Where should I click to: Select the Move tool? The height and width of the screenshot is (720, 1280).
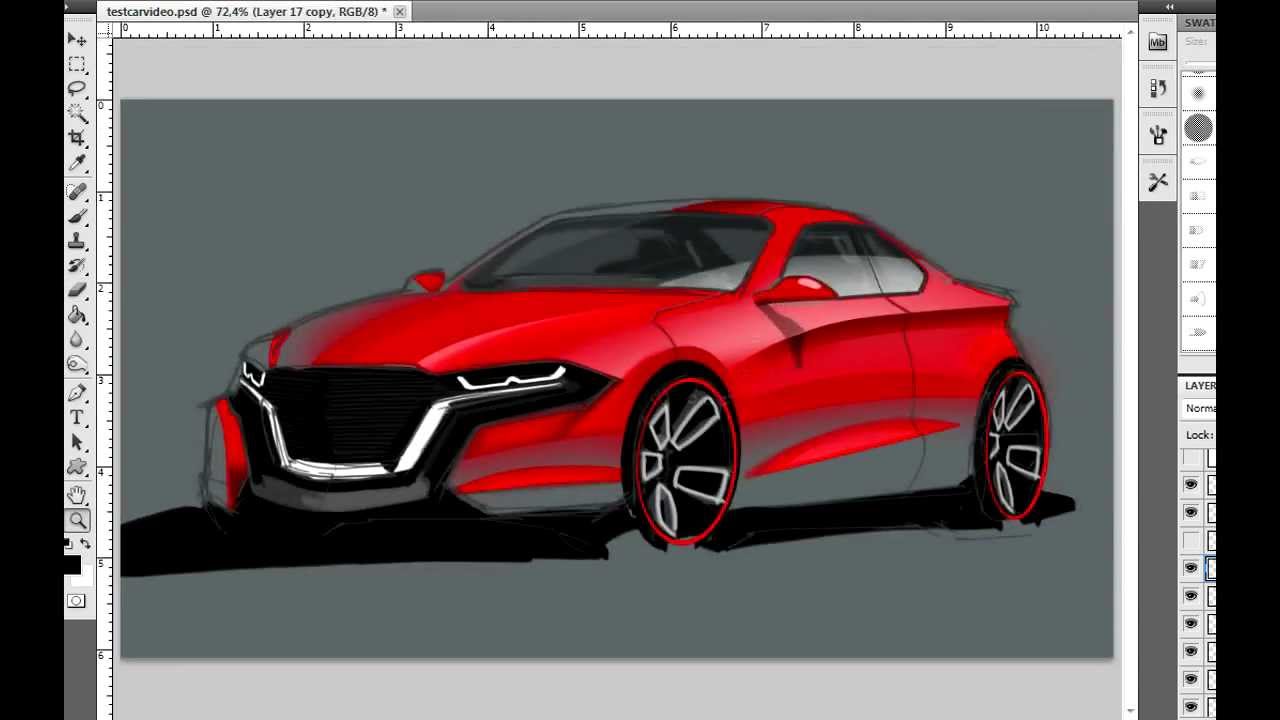[x=77, y=39]
